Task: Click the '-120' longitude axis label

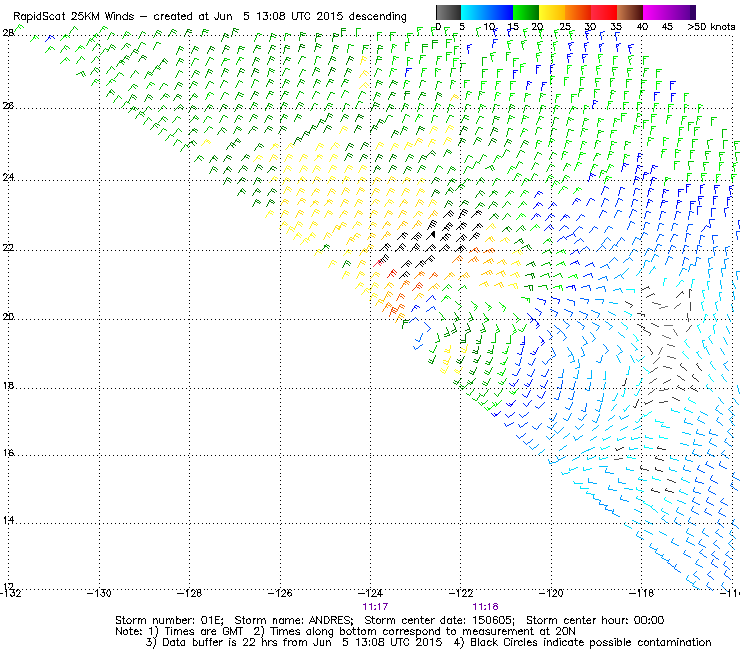Action: [551, 593]
